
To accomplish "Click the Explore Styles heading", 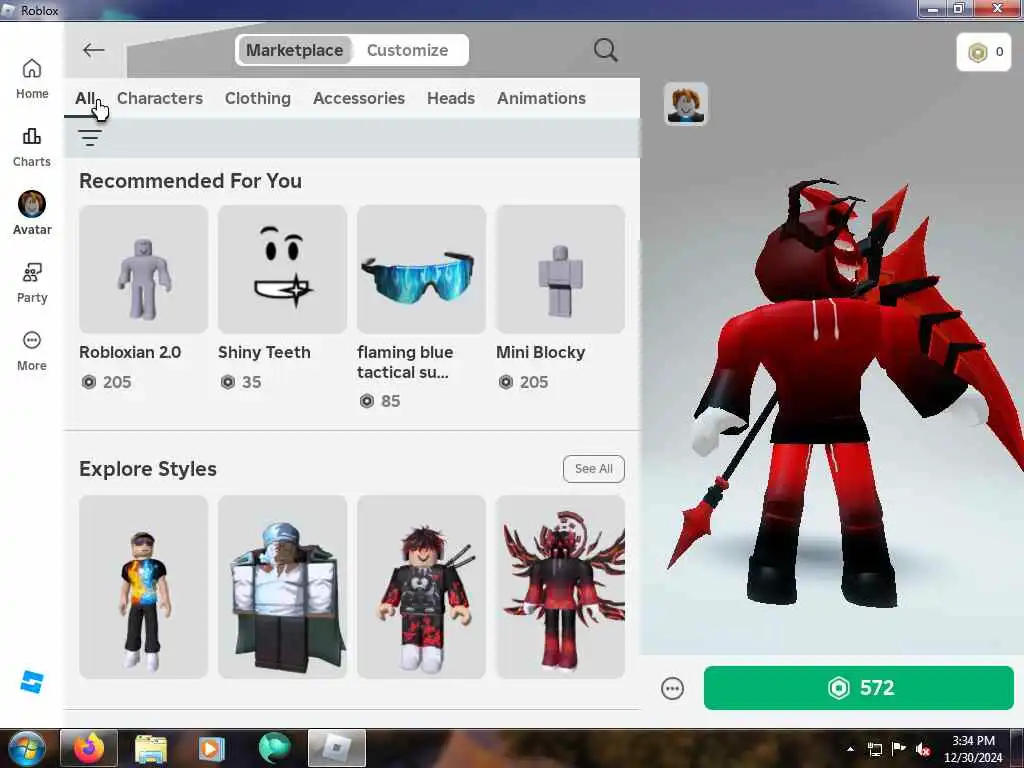I will (x=148, y=469).
